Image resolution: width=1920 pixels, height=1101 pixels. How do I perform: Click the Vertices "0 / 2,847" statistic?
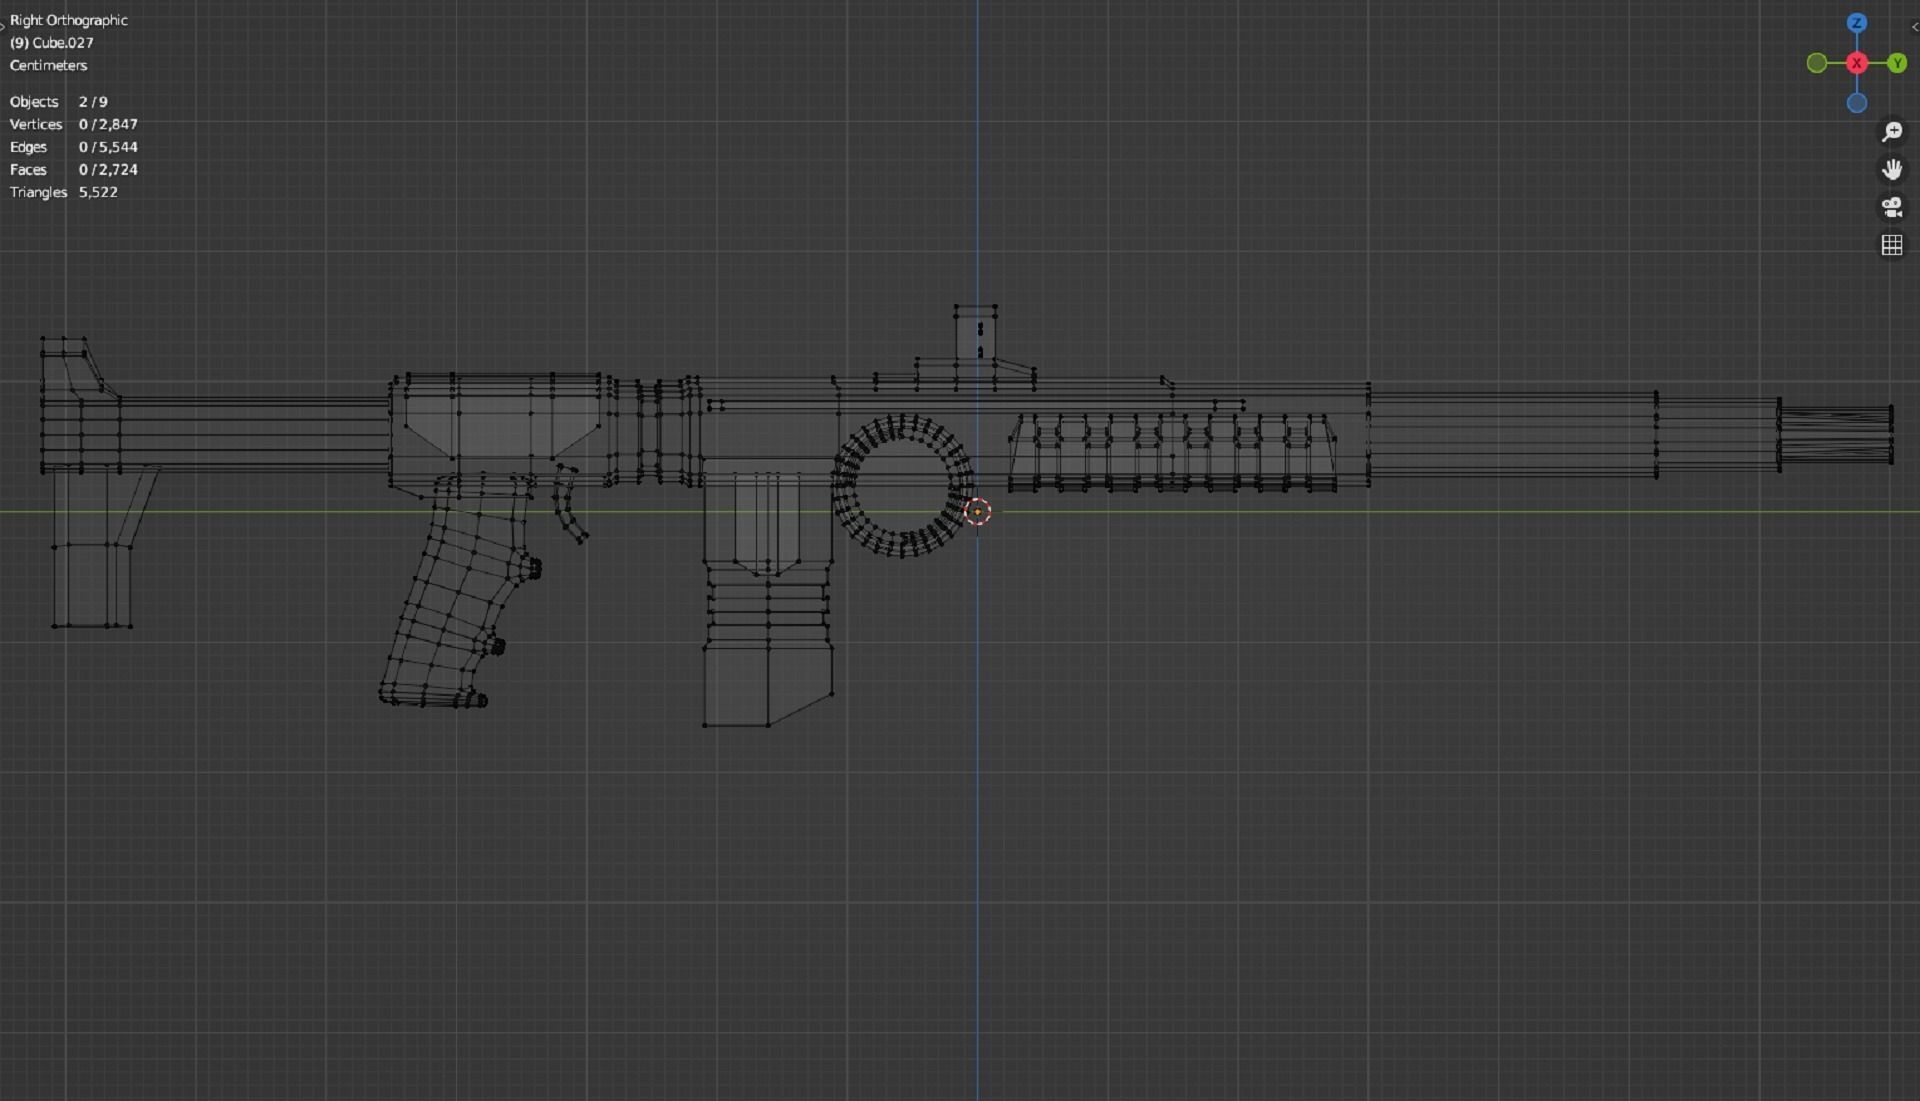point(108,124)
